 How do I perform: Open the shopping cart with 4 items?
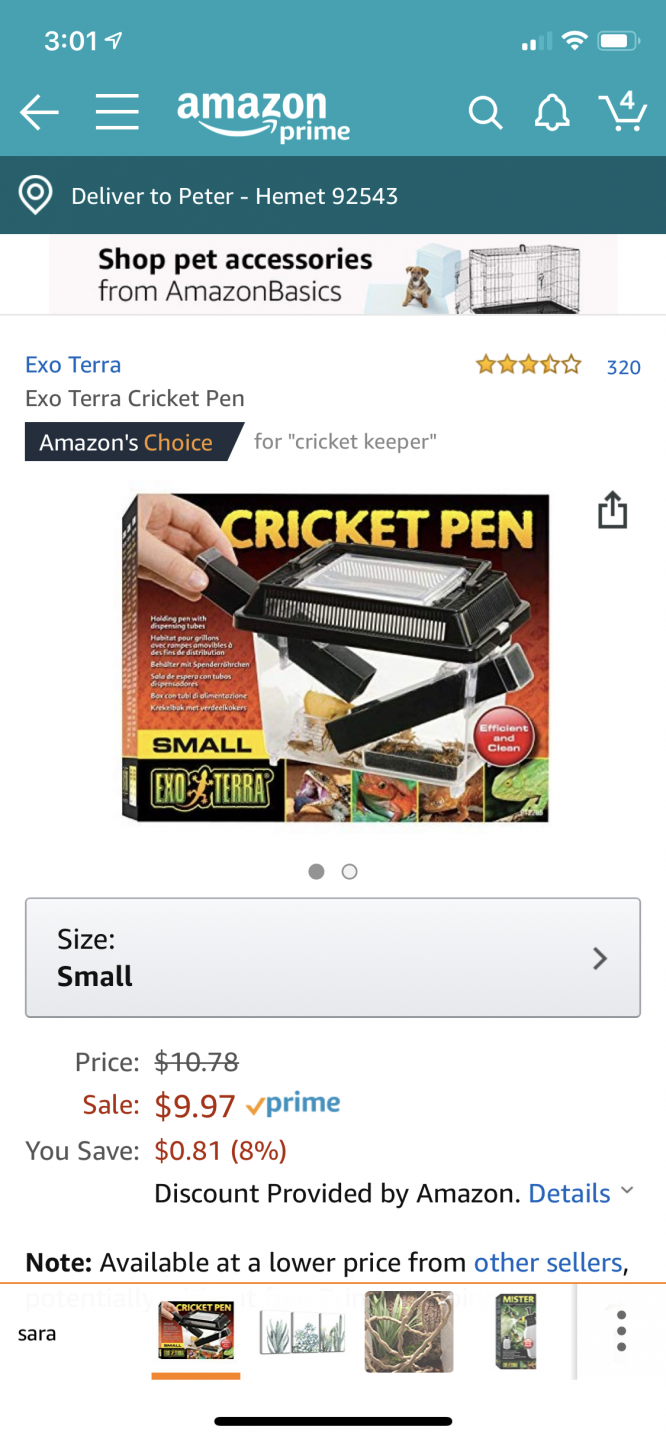[x=621, y=111]
